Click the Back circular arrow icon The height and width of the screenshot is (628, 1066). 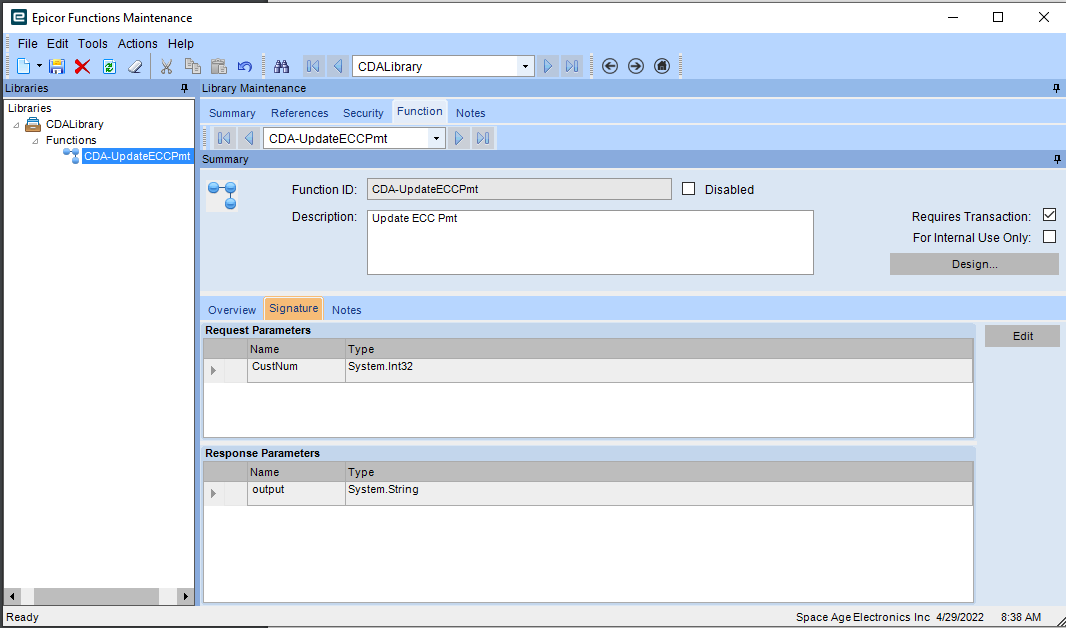(610, 66)
